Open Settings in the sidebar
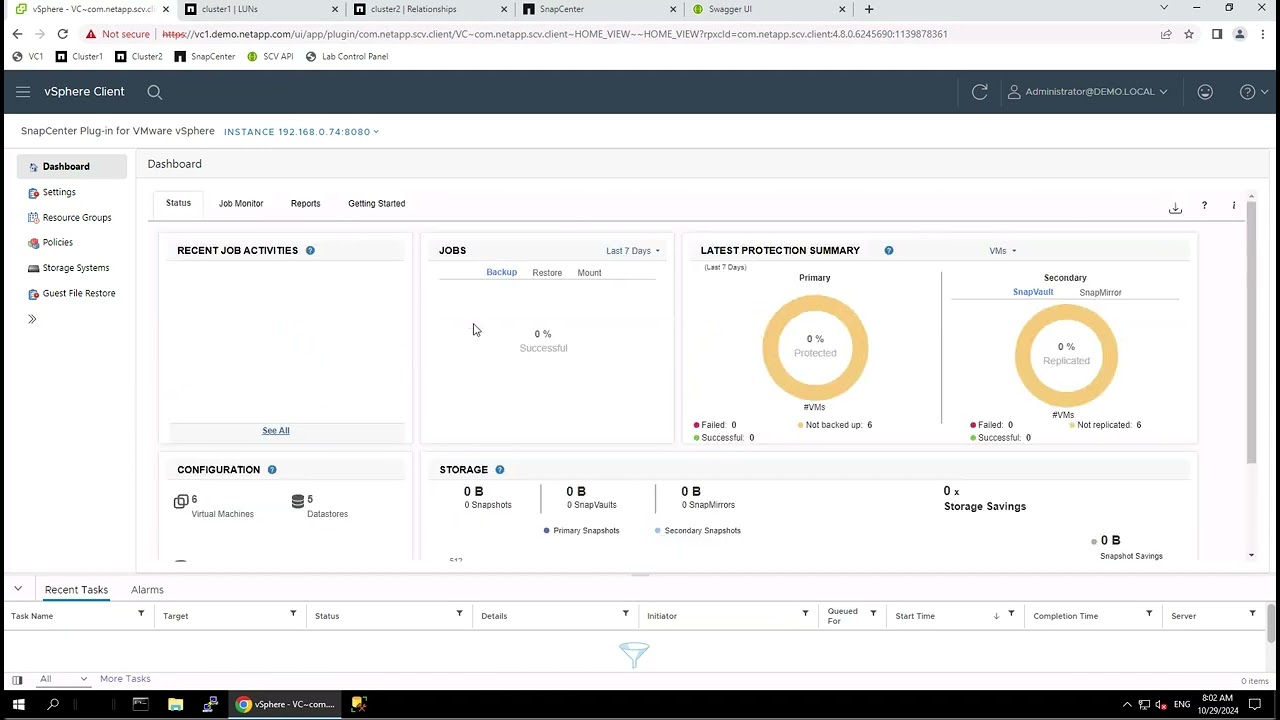 click(59, 192)
